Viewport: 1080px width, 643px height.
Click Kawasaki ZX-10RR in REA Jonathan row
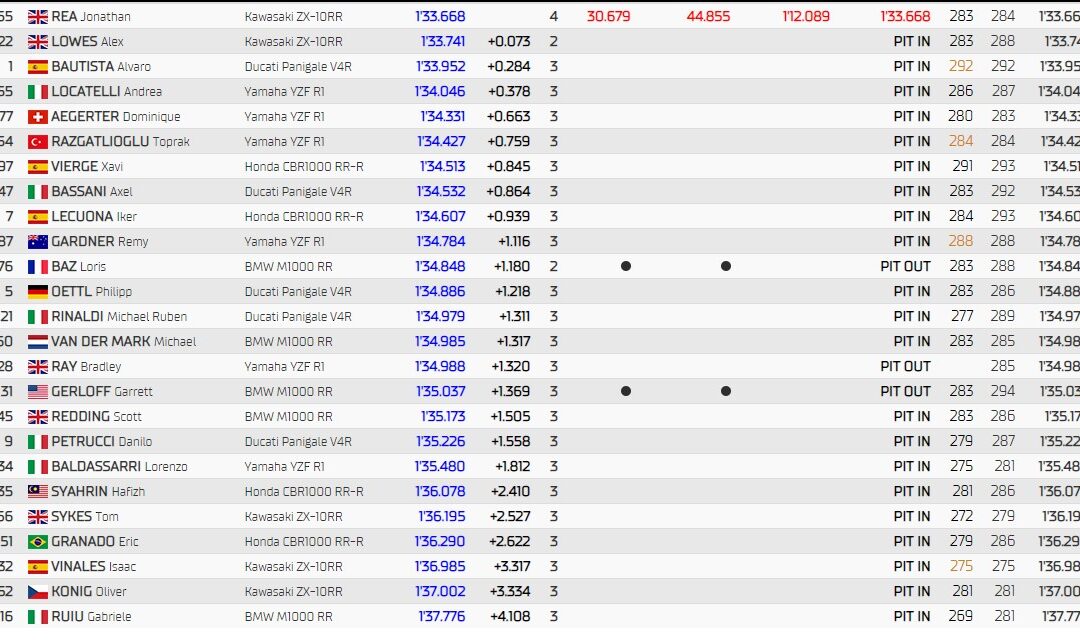[x=293, y=17]
